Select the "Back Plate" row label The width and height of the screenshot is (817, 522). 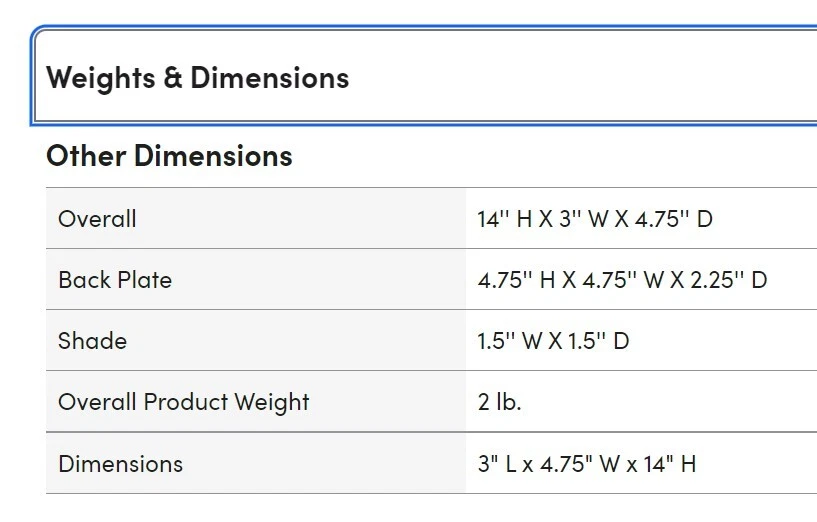tap(115, 280)
